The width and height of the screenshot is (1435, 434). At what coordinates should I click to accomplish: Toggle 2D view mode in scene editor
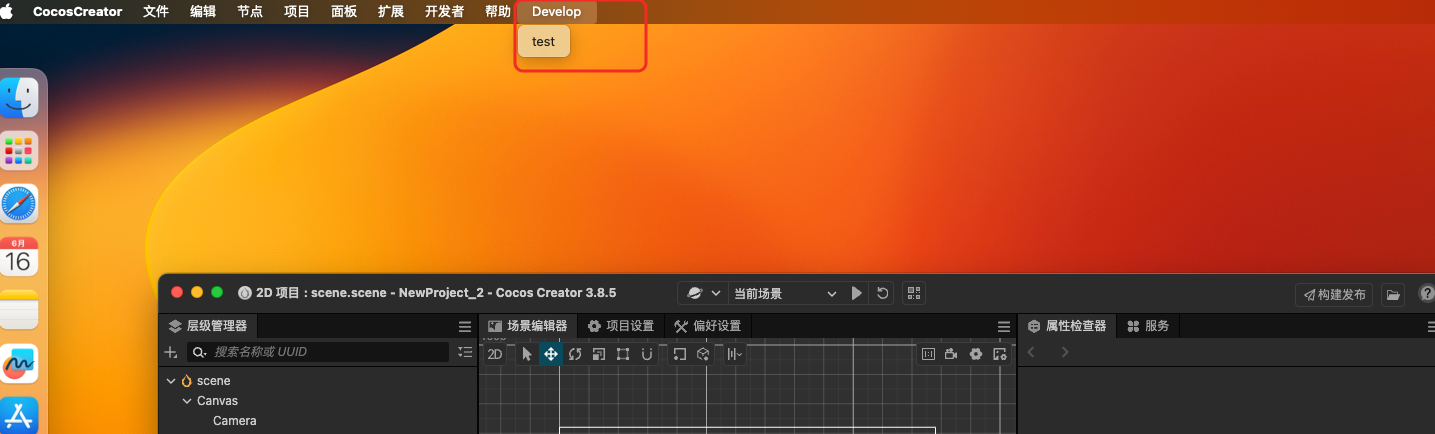pyautogui.click(x=495, y=354)
